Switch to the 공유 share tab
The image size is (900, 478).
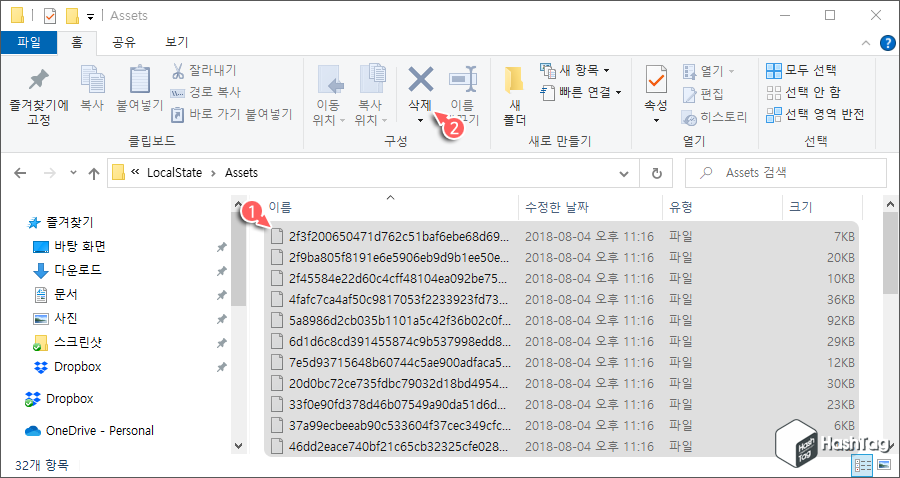(x=124, y=42)
